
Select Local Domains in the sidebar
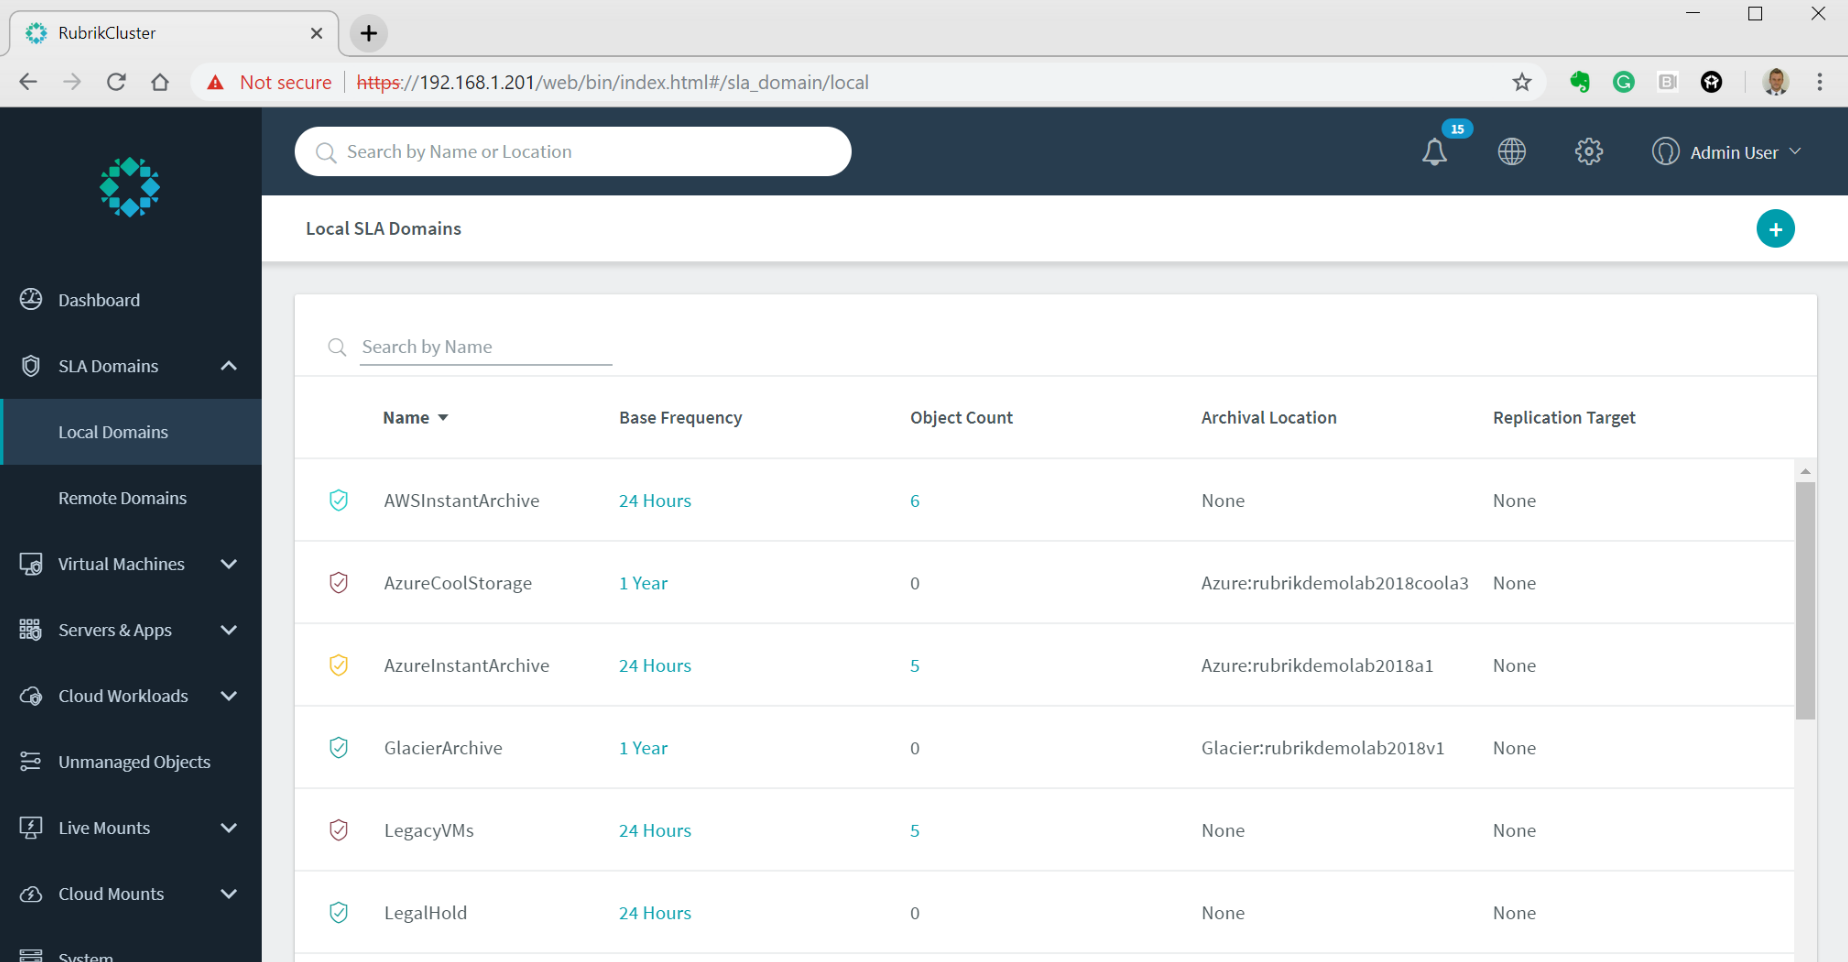(x=113, y=431)
